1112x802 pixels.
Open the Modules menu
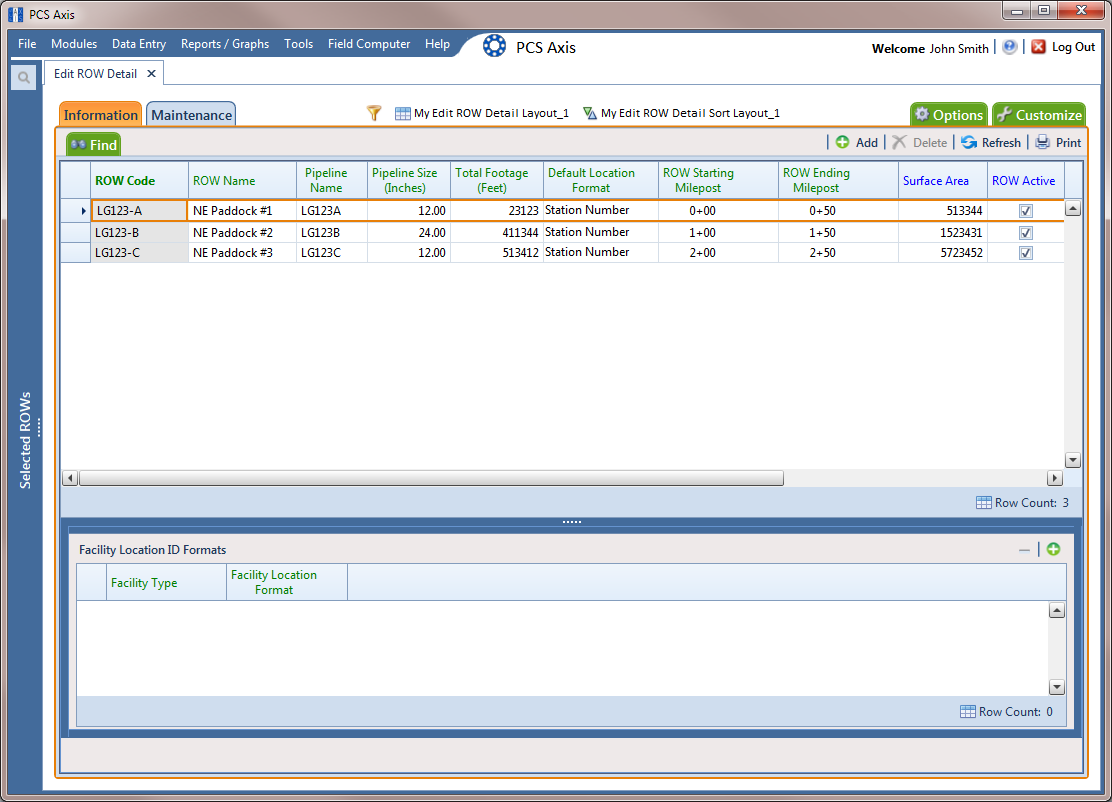pos(74,44)
